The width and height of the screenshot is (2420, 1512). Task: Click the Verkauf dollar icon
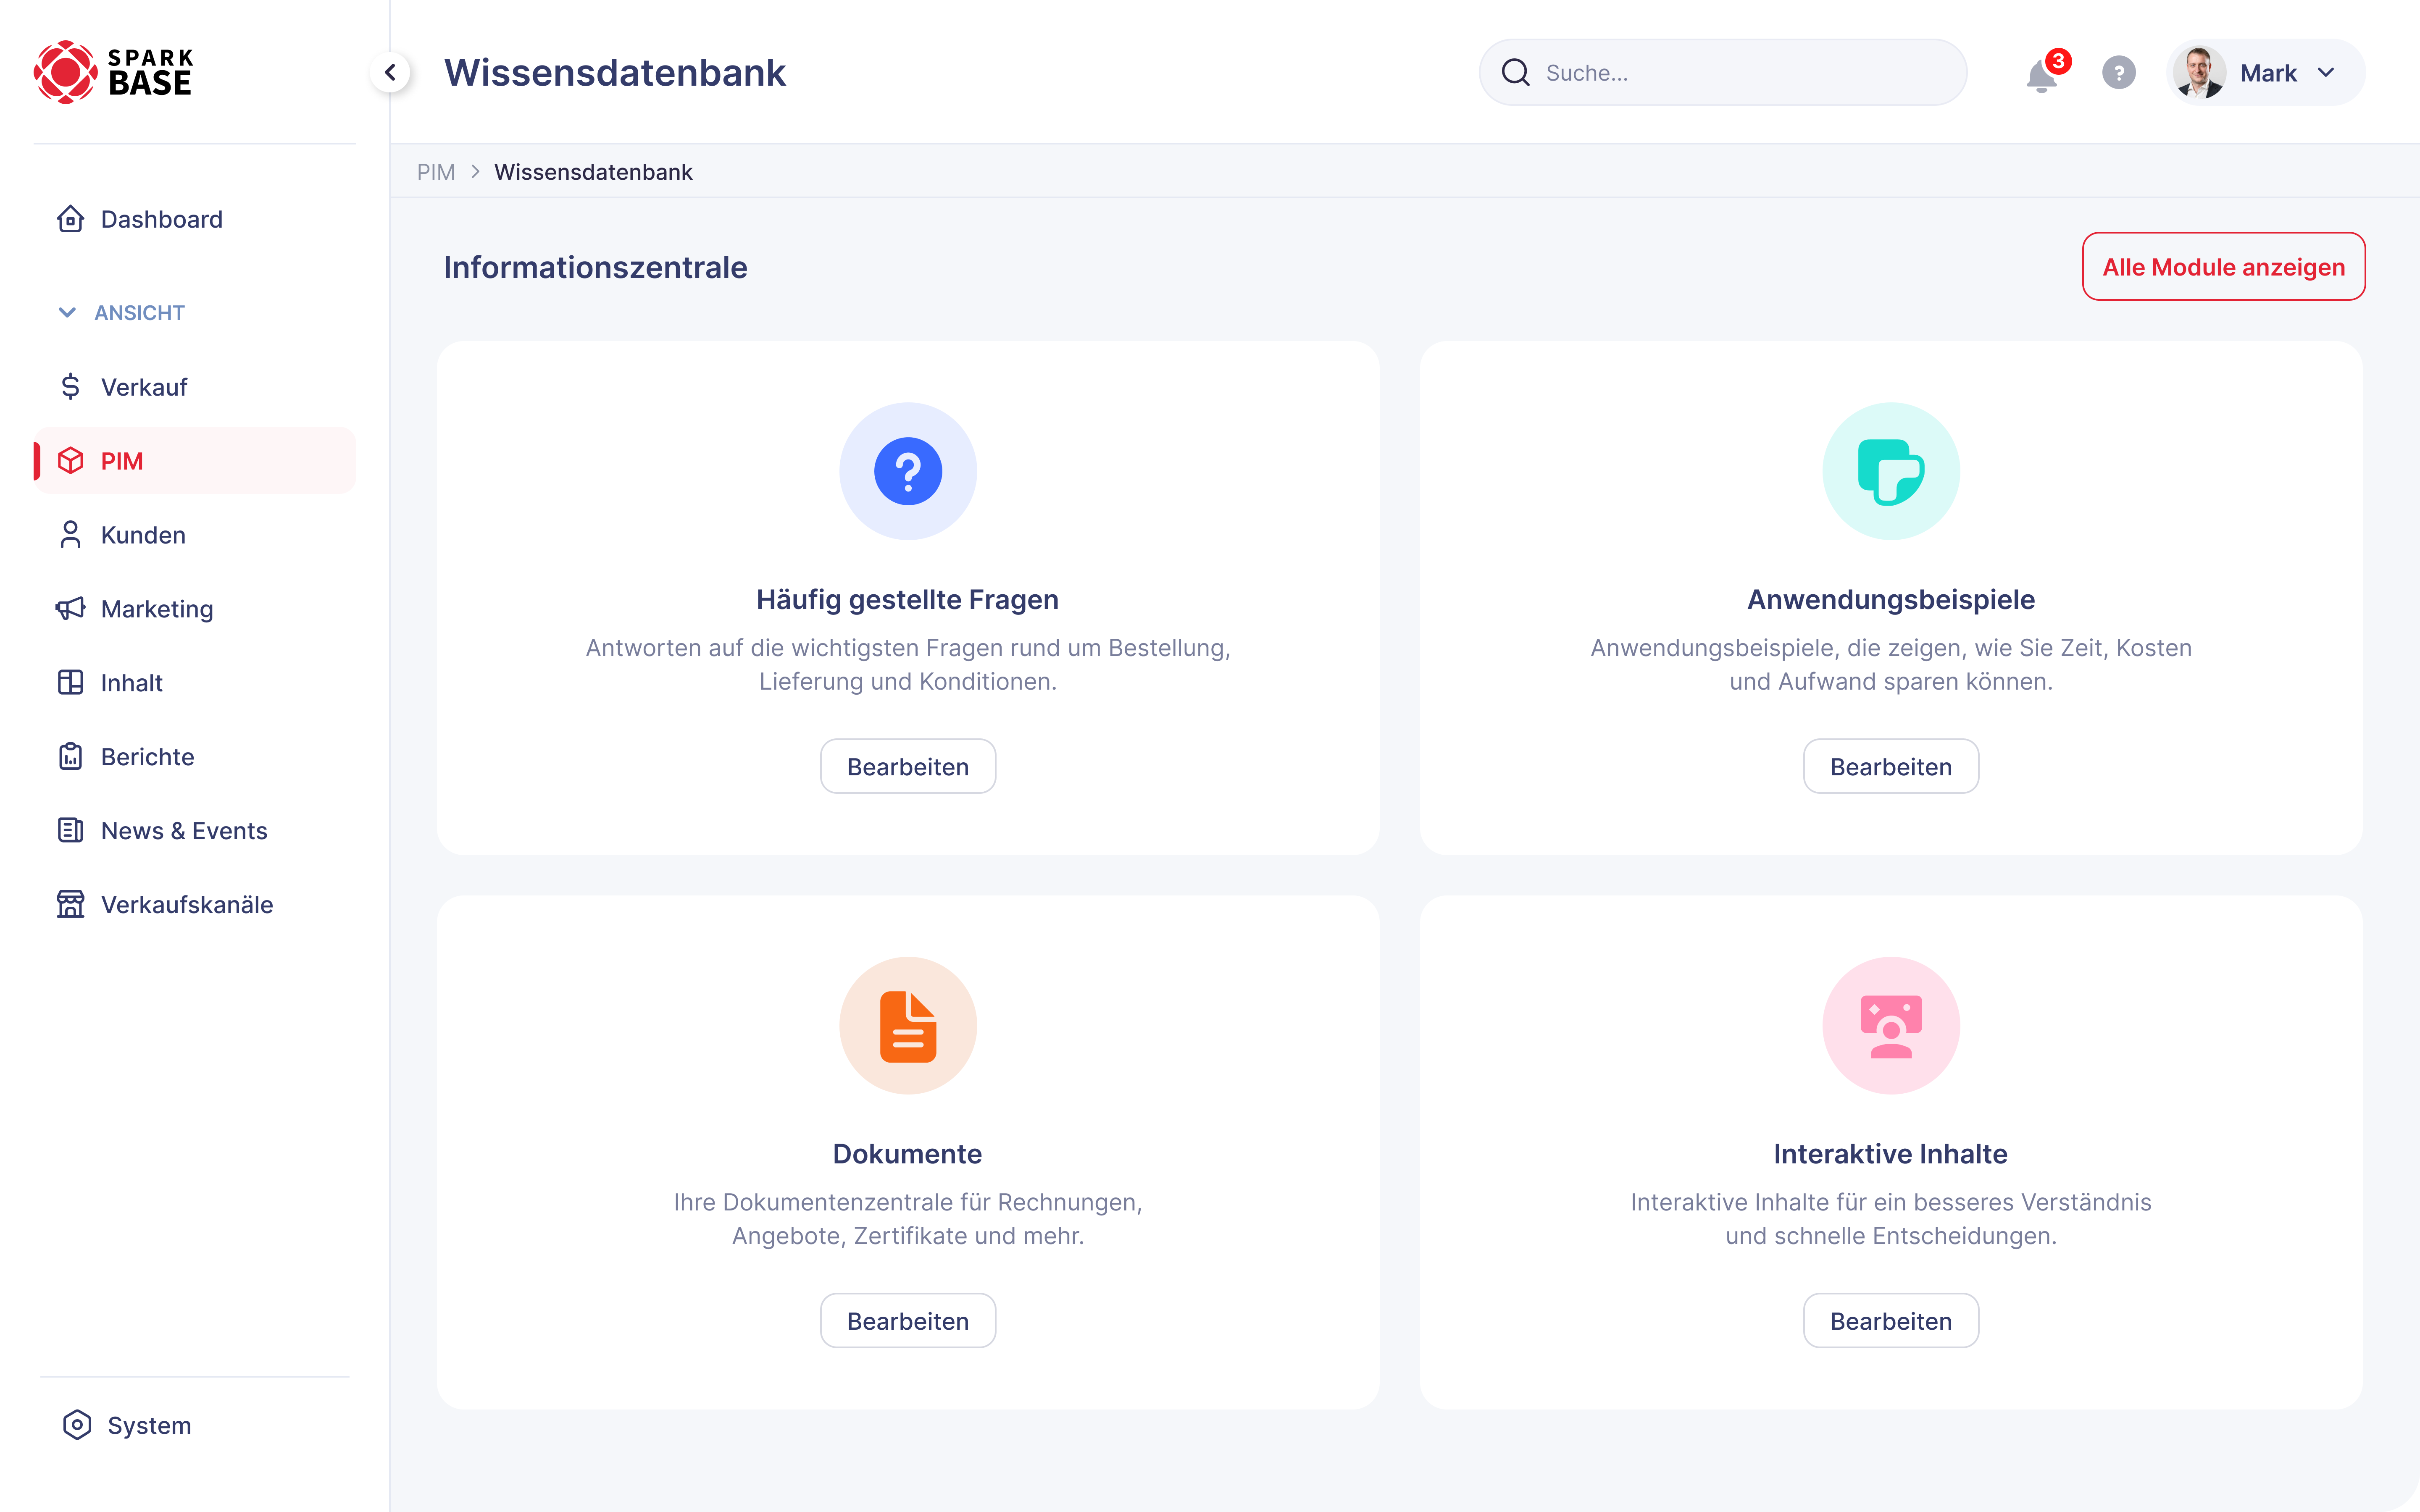click(70, 387)
